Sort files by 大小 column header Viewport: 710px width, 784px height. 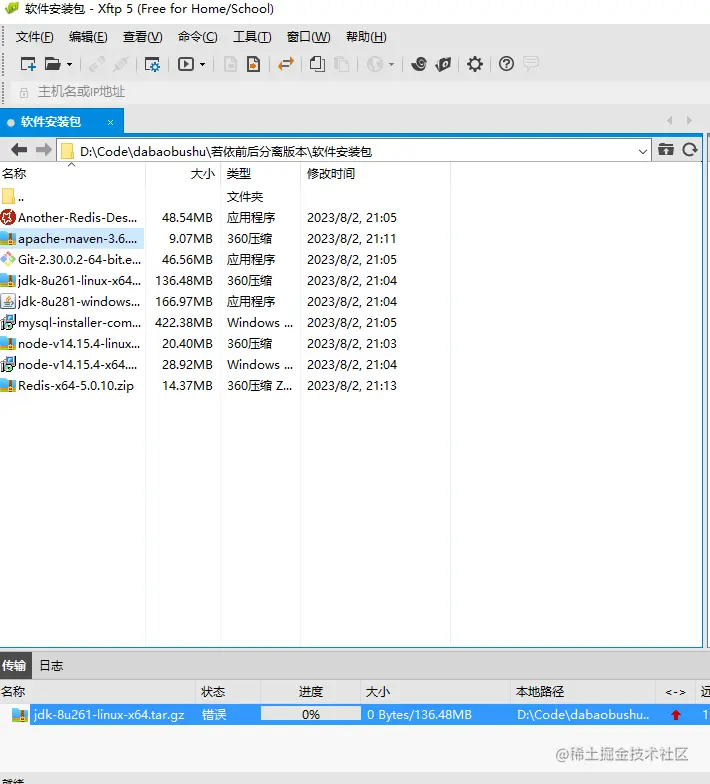183,174
